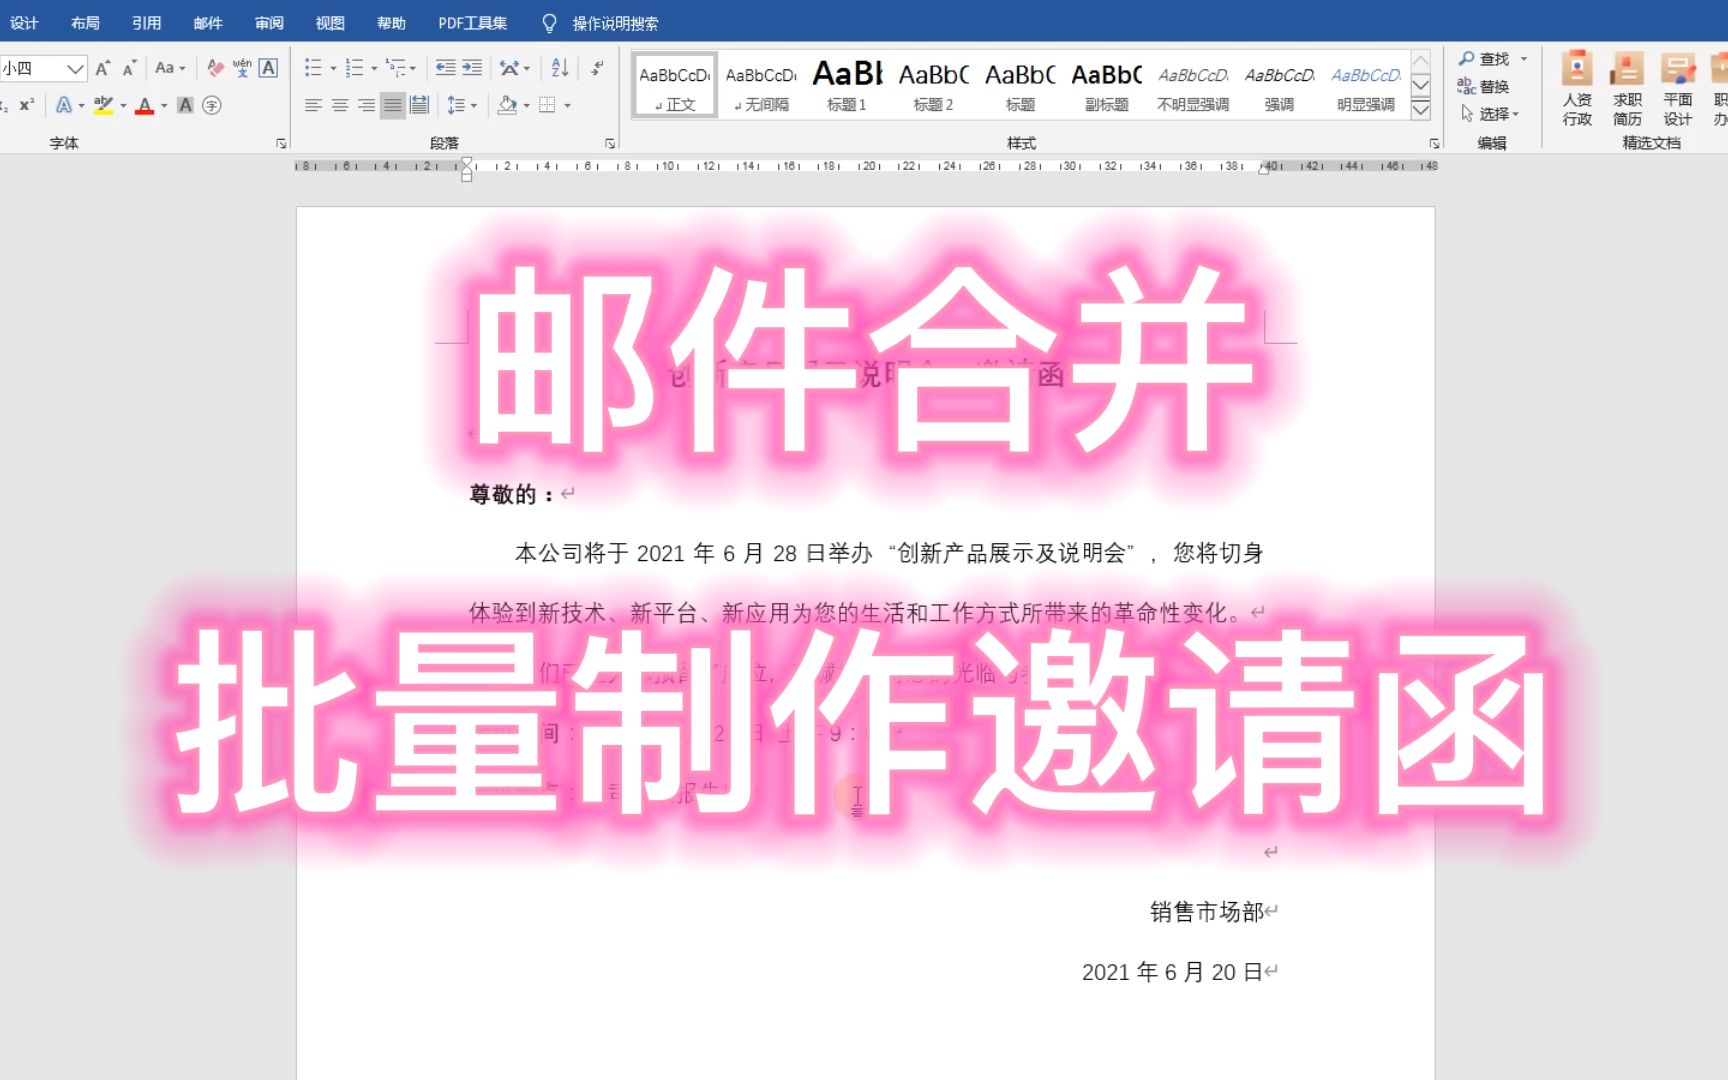Apply superscript formatting (x²)
This screenshot has width=1728, height=1080.
[x=27, y=105]
